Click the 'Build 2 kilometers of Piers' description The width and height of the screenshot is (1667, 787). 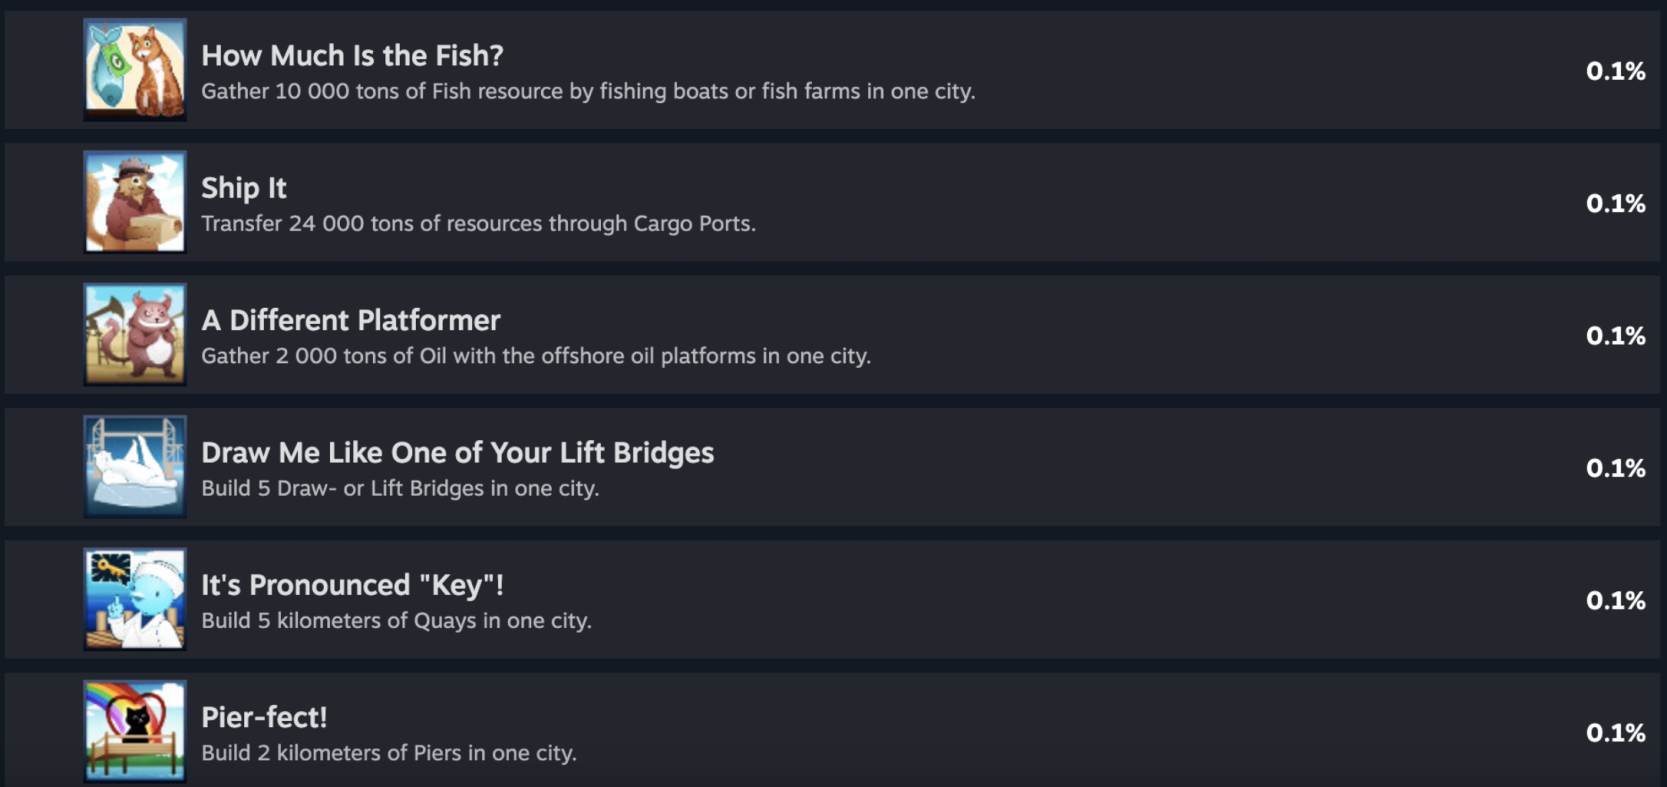(x=389, y=753)
